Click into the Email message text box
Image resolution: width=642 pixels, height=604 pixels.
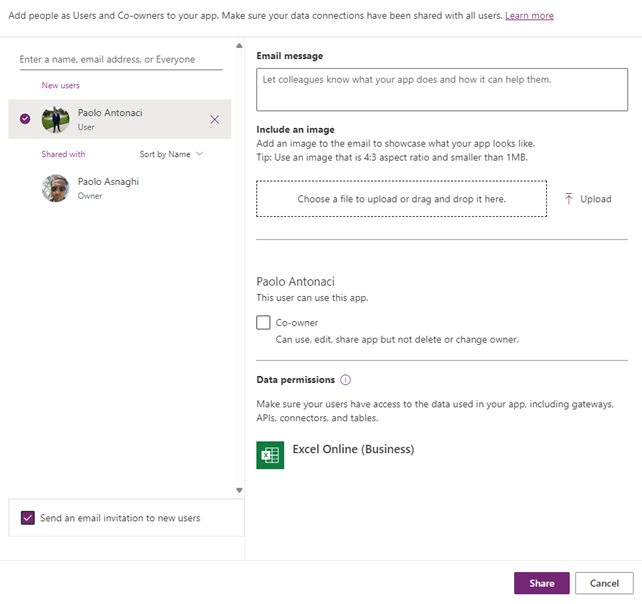[442, 90]
